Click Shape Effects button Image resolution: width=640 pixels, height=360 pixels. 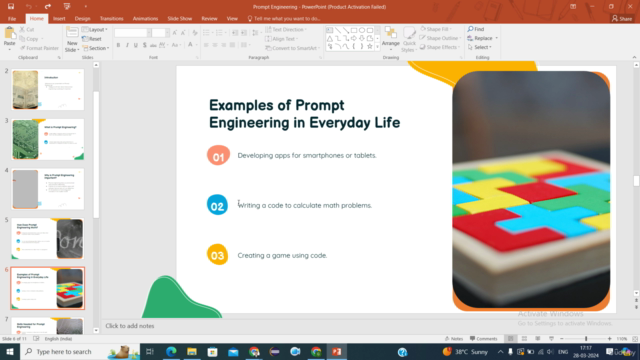click(440, 47)
